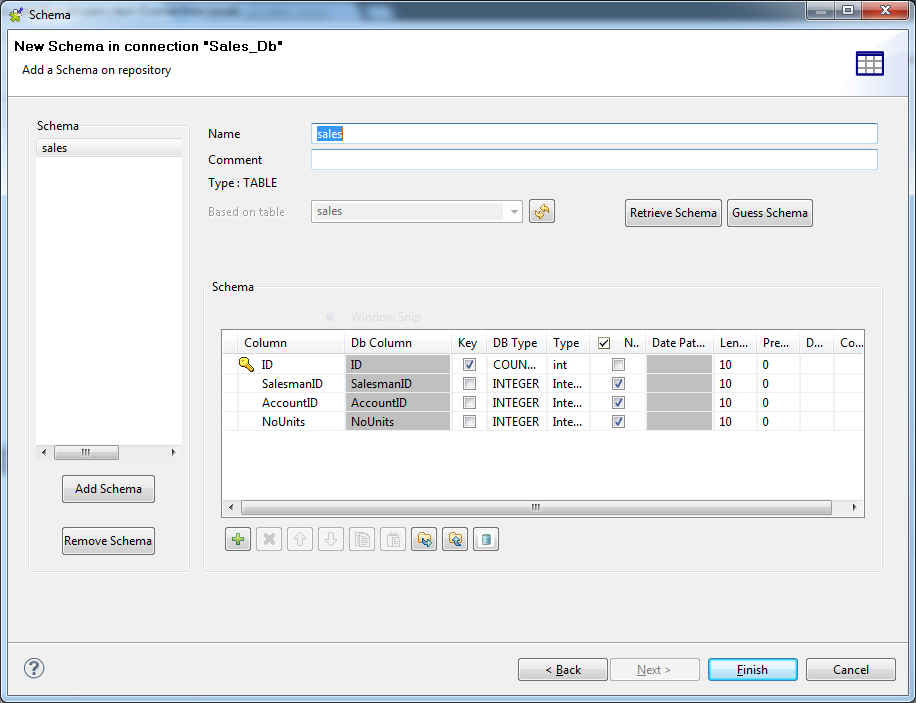The image size is (916, 703).
Task: Click the Remove Schema button
Action: tap(108, 541)
